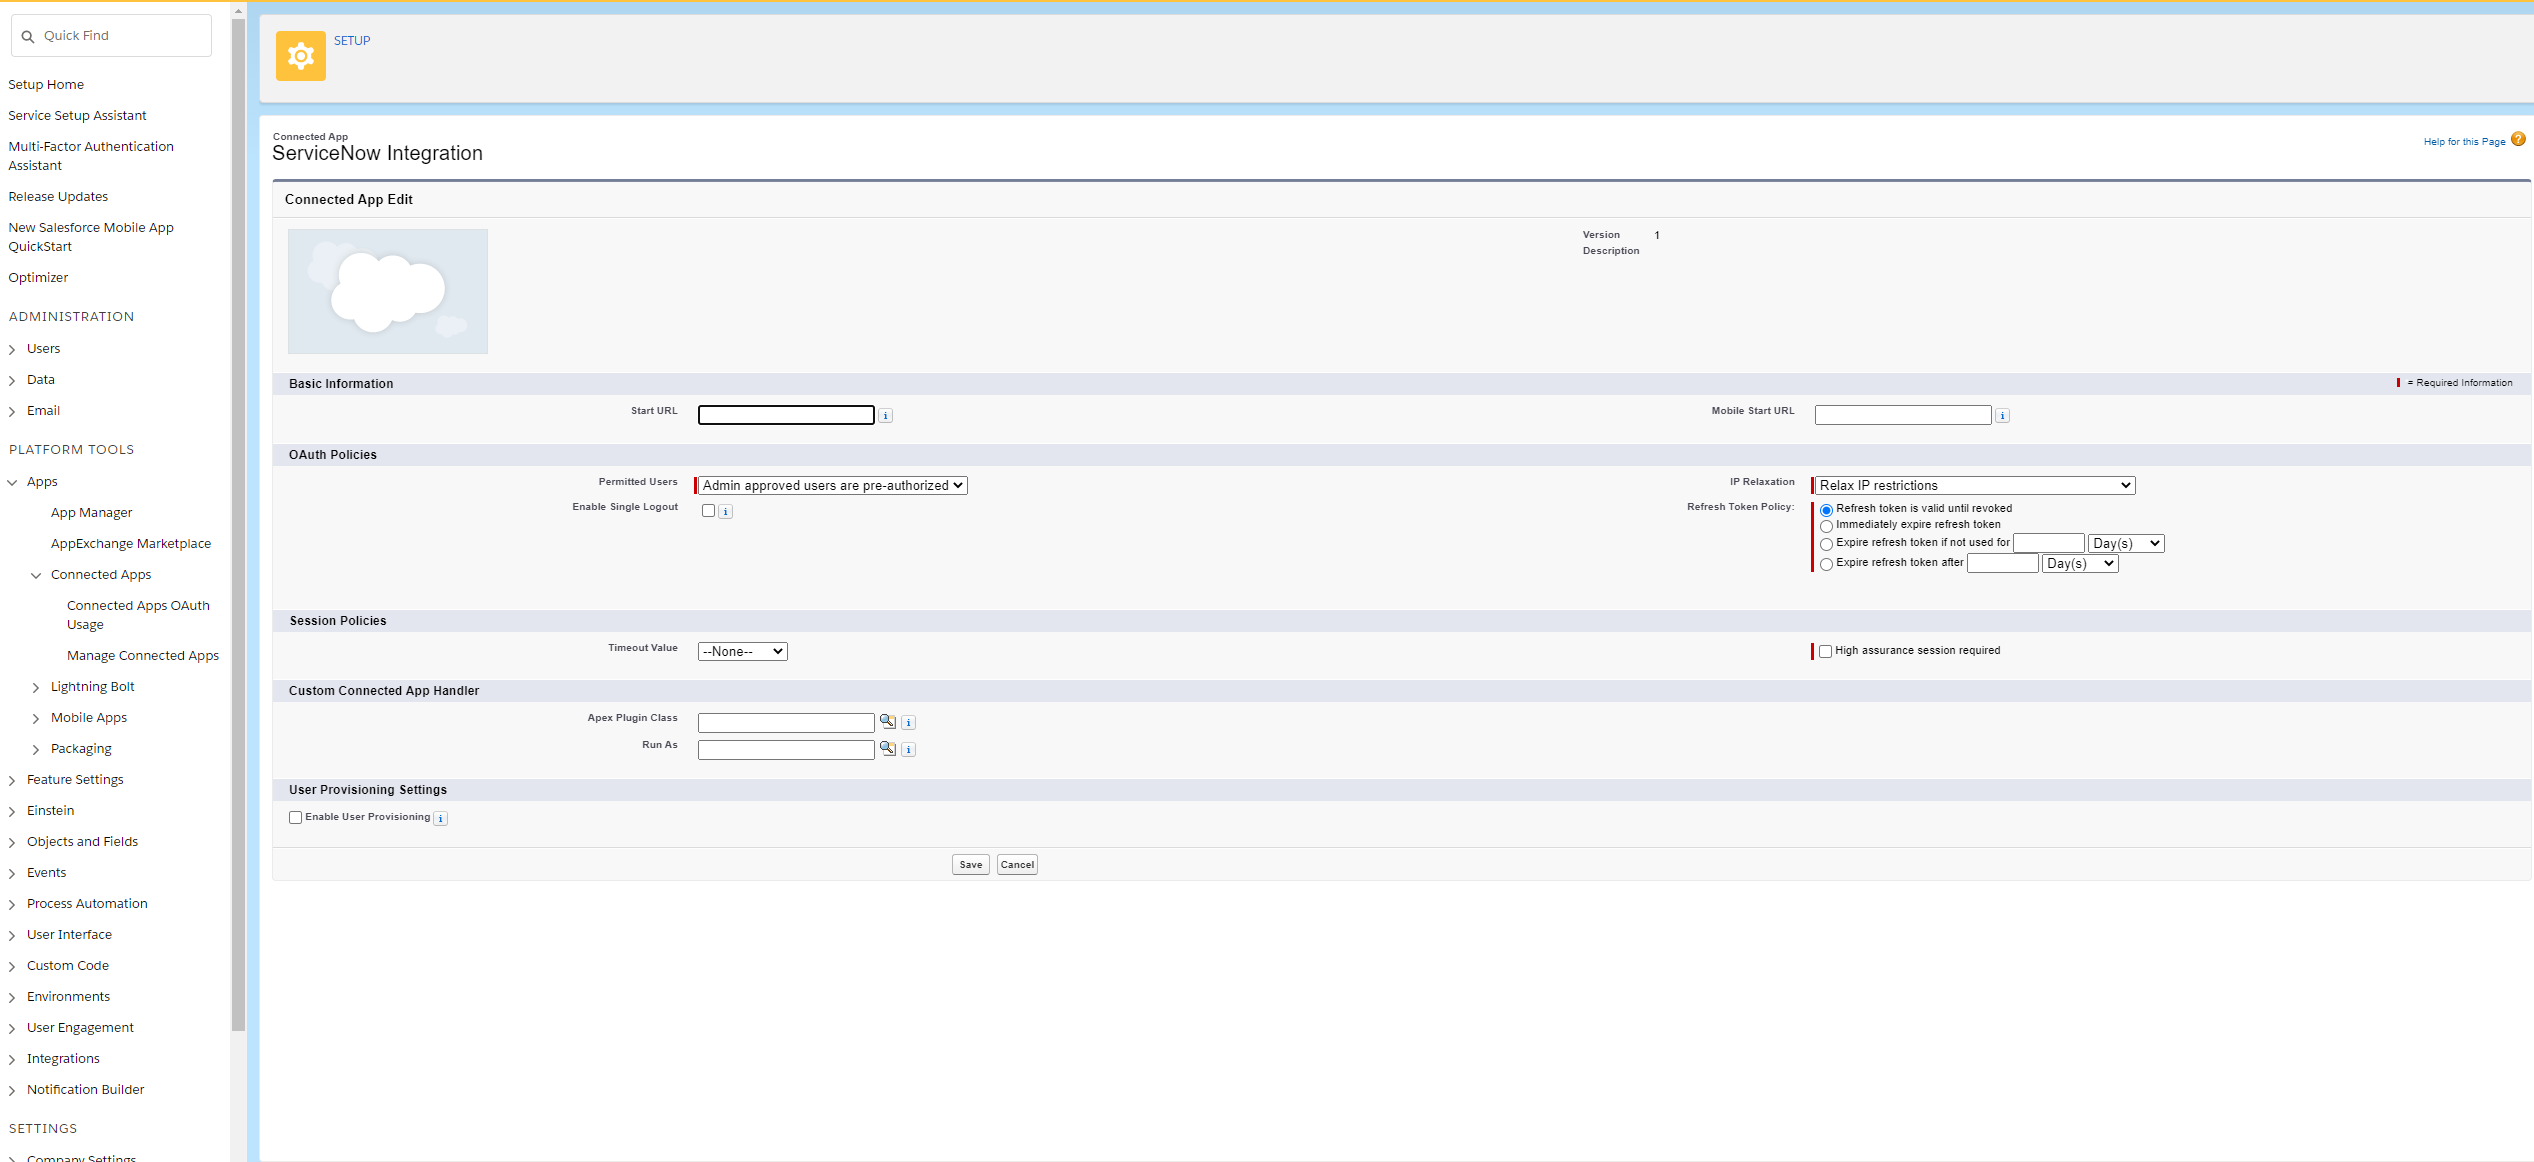2534x1162 pixels.
Task: Expand Process Automation in sidebar
Action: (x=12, y=905)
